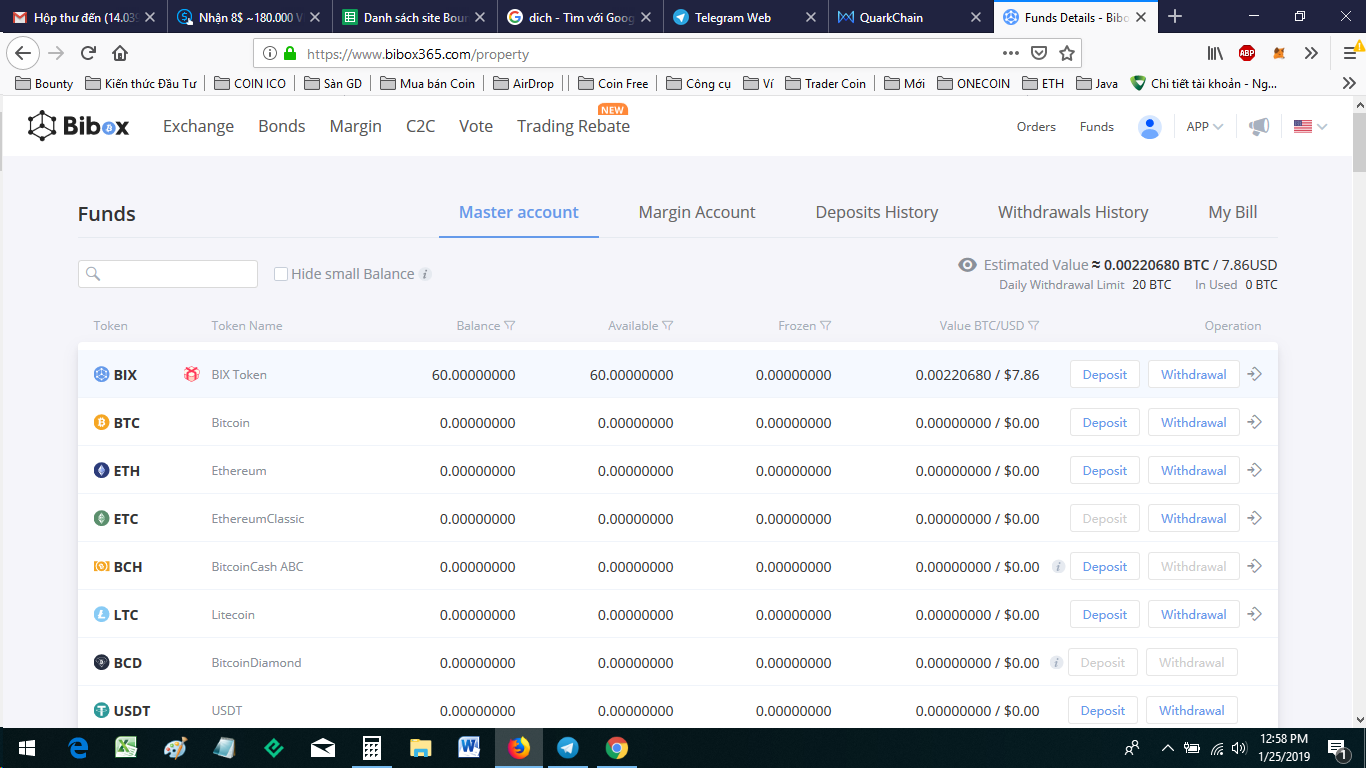This screenshot has width=1366, height=768.
Task: Click the announcements megaphone icon
Action: pyautogui.click(x=1259, y=127)
